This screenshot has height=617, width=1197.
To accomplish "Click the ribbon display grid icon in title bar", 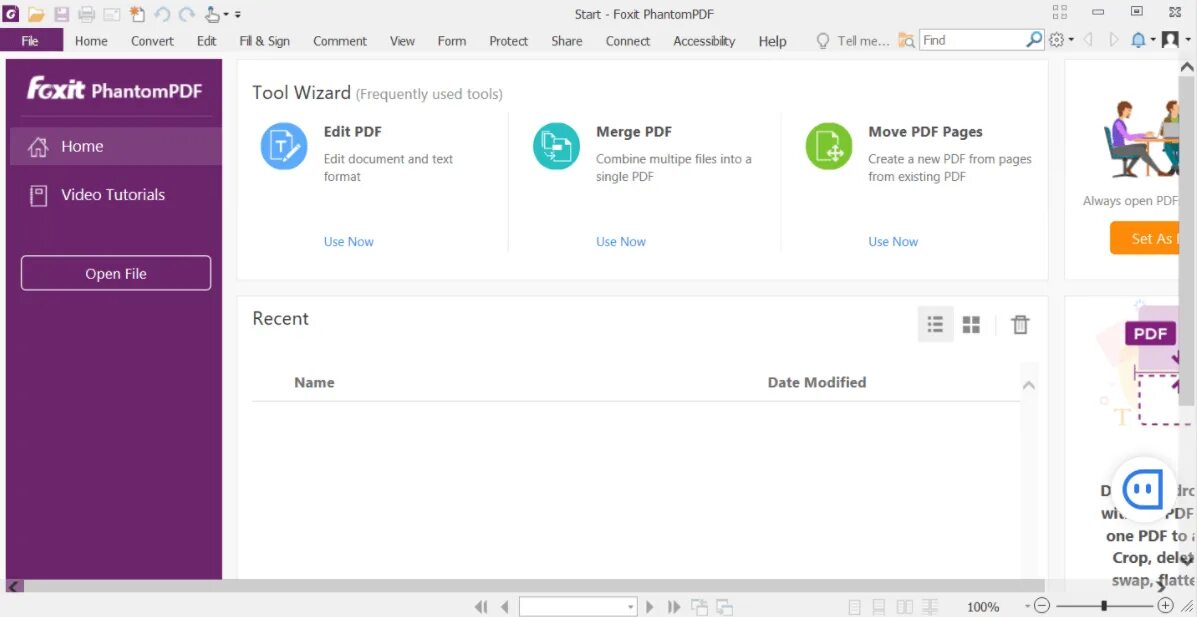I will tap(1060, 11).
